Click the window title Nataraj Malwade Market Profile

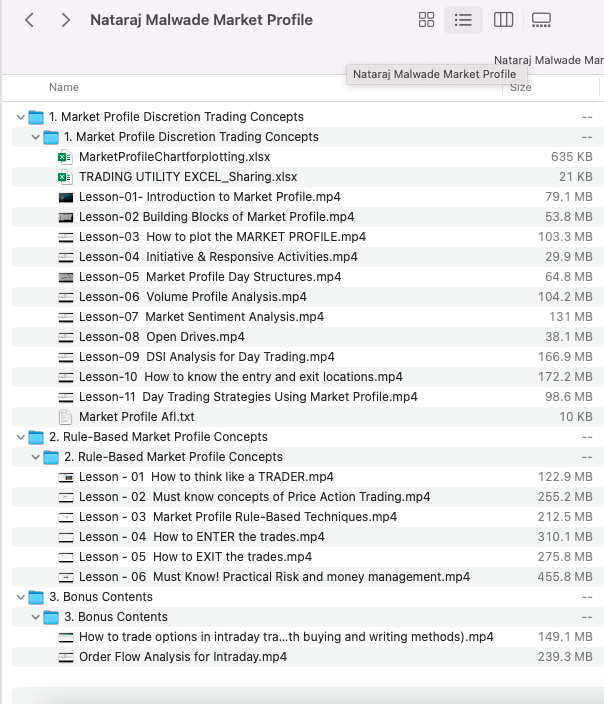(x=201, y=20)
